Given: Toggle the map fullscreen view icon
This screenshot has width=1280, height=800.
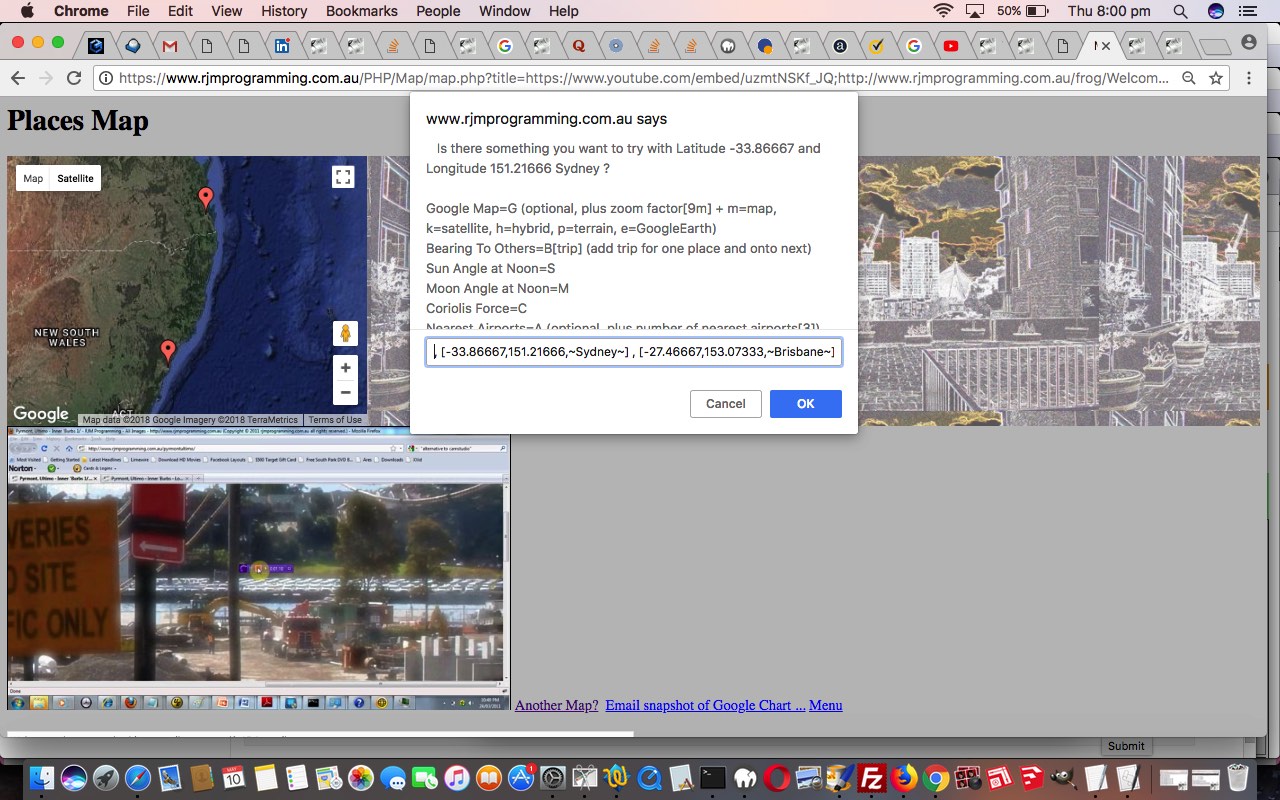Looking at the screenshot, I should coord(343,177).
